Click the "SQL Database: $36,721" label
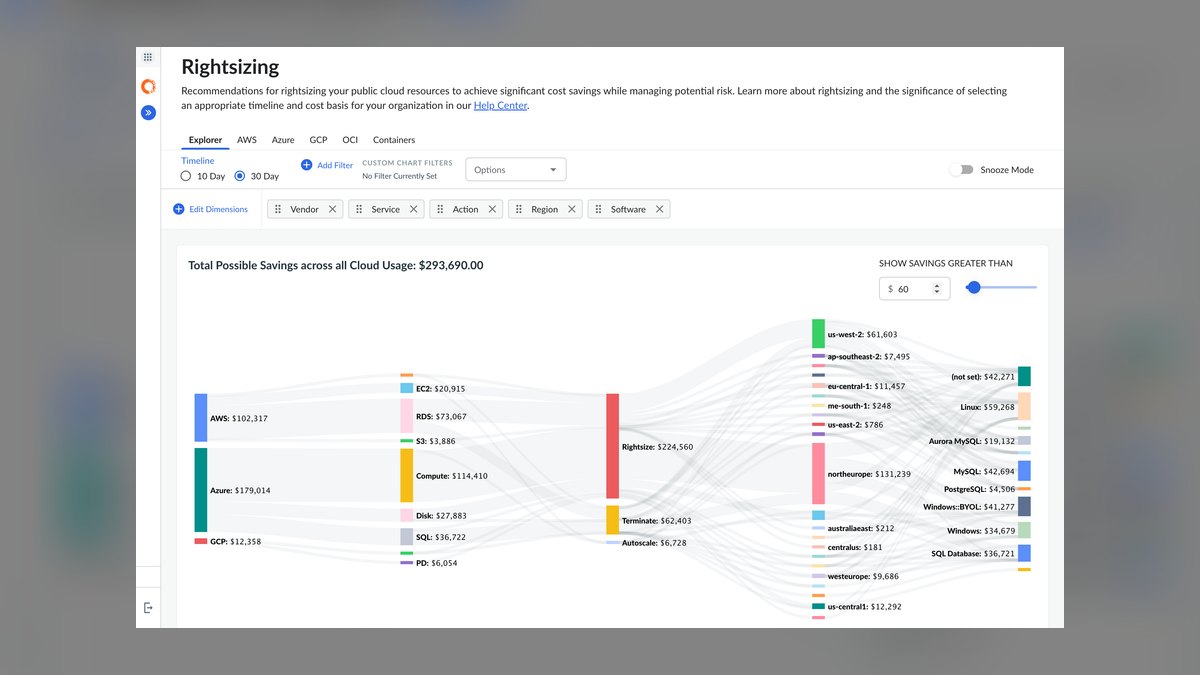 pyautogui.click(x=973, y=553)
